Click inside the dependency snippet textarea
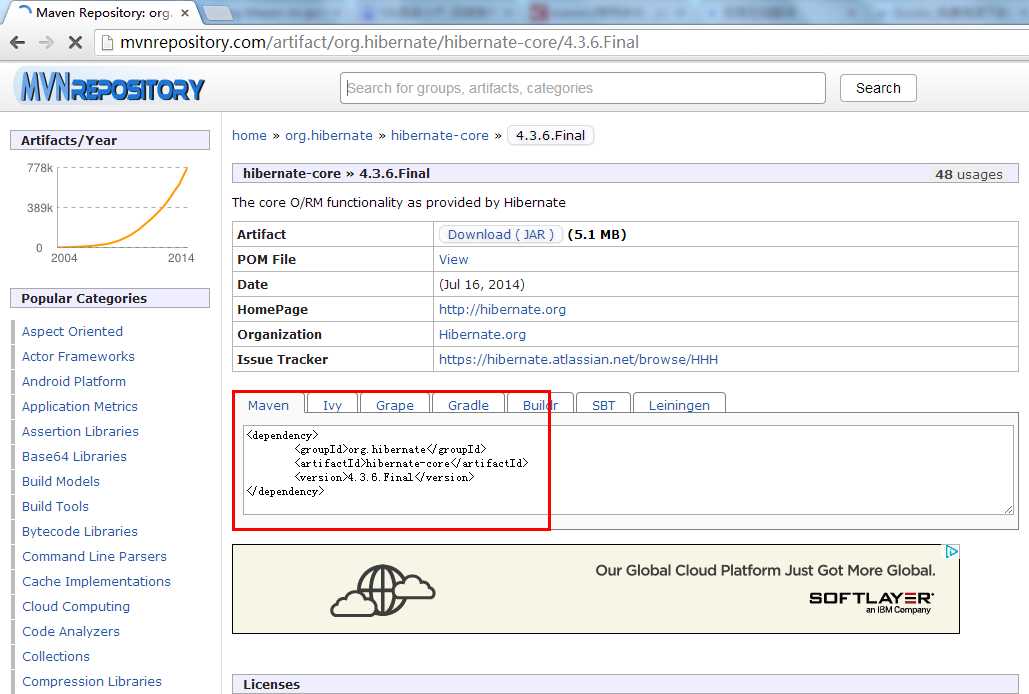Image resolution: width=1029 pixels, height=694 pixels. (628, 470)
